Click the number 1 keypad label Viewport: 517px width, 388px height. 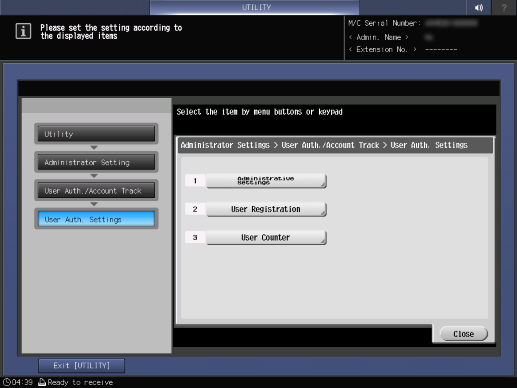click(195, 181)
